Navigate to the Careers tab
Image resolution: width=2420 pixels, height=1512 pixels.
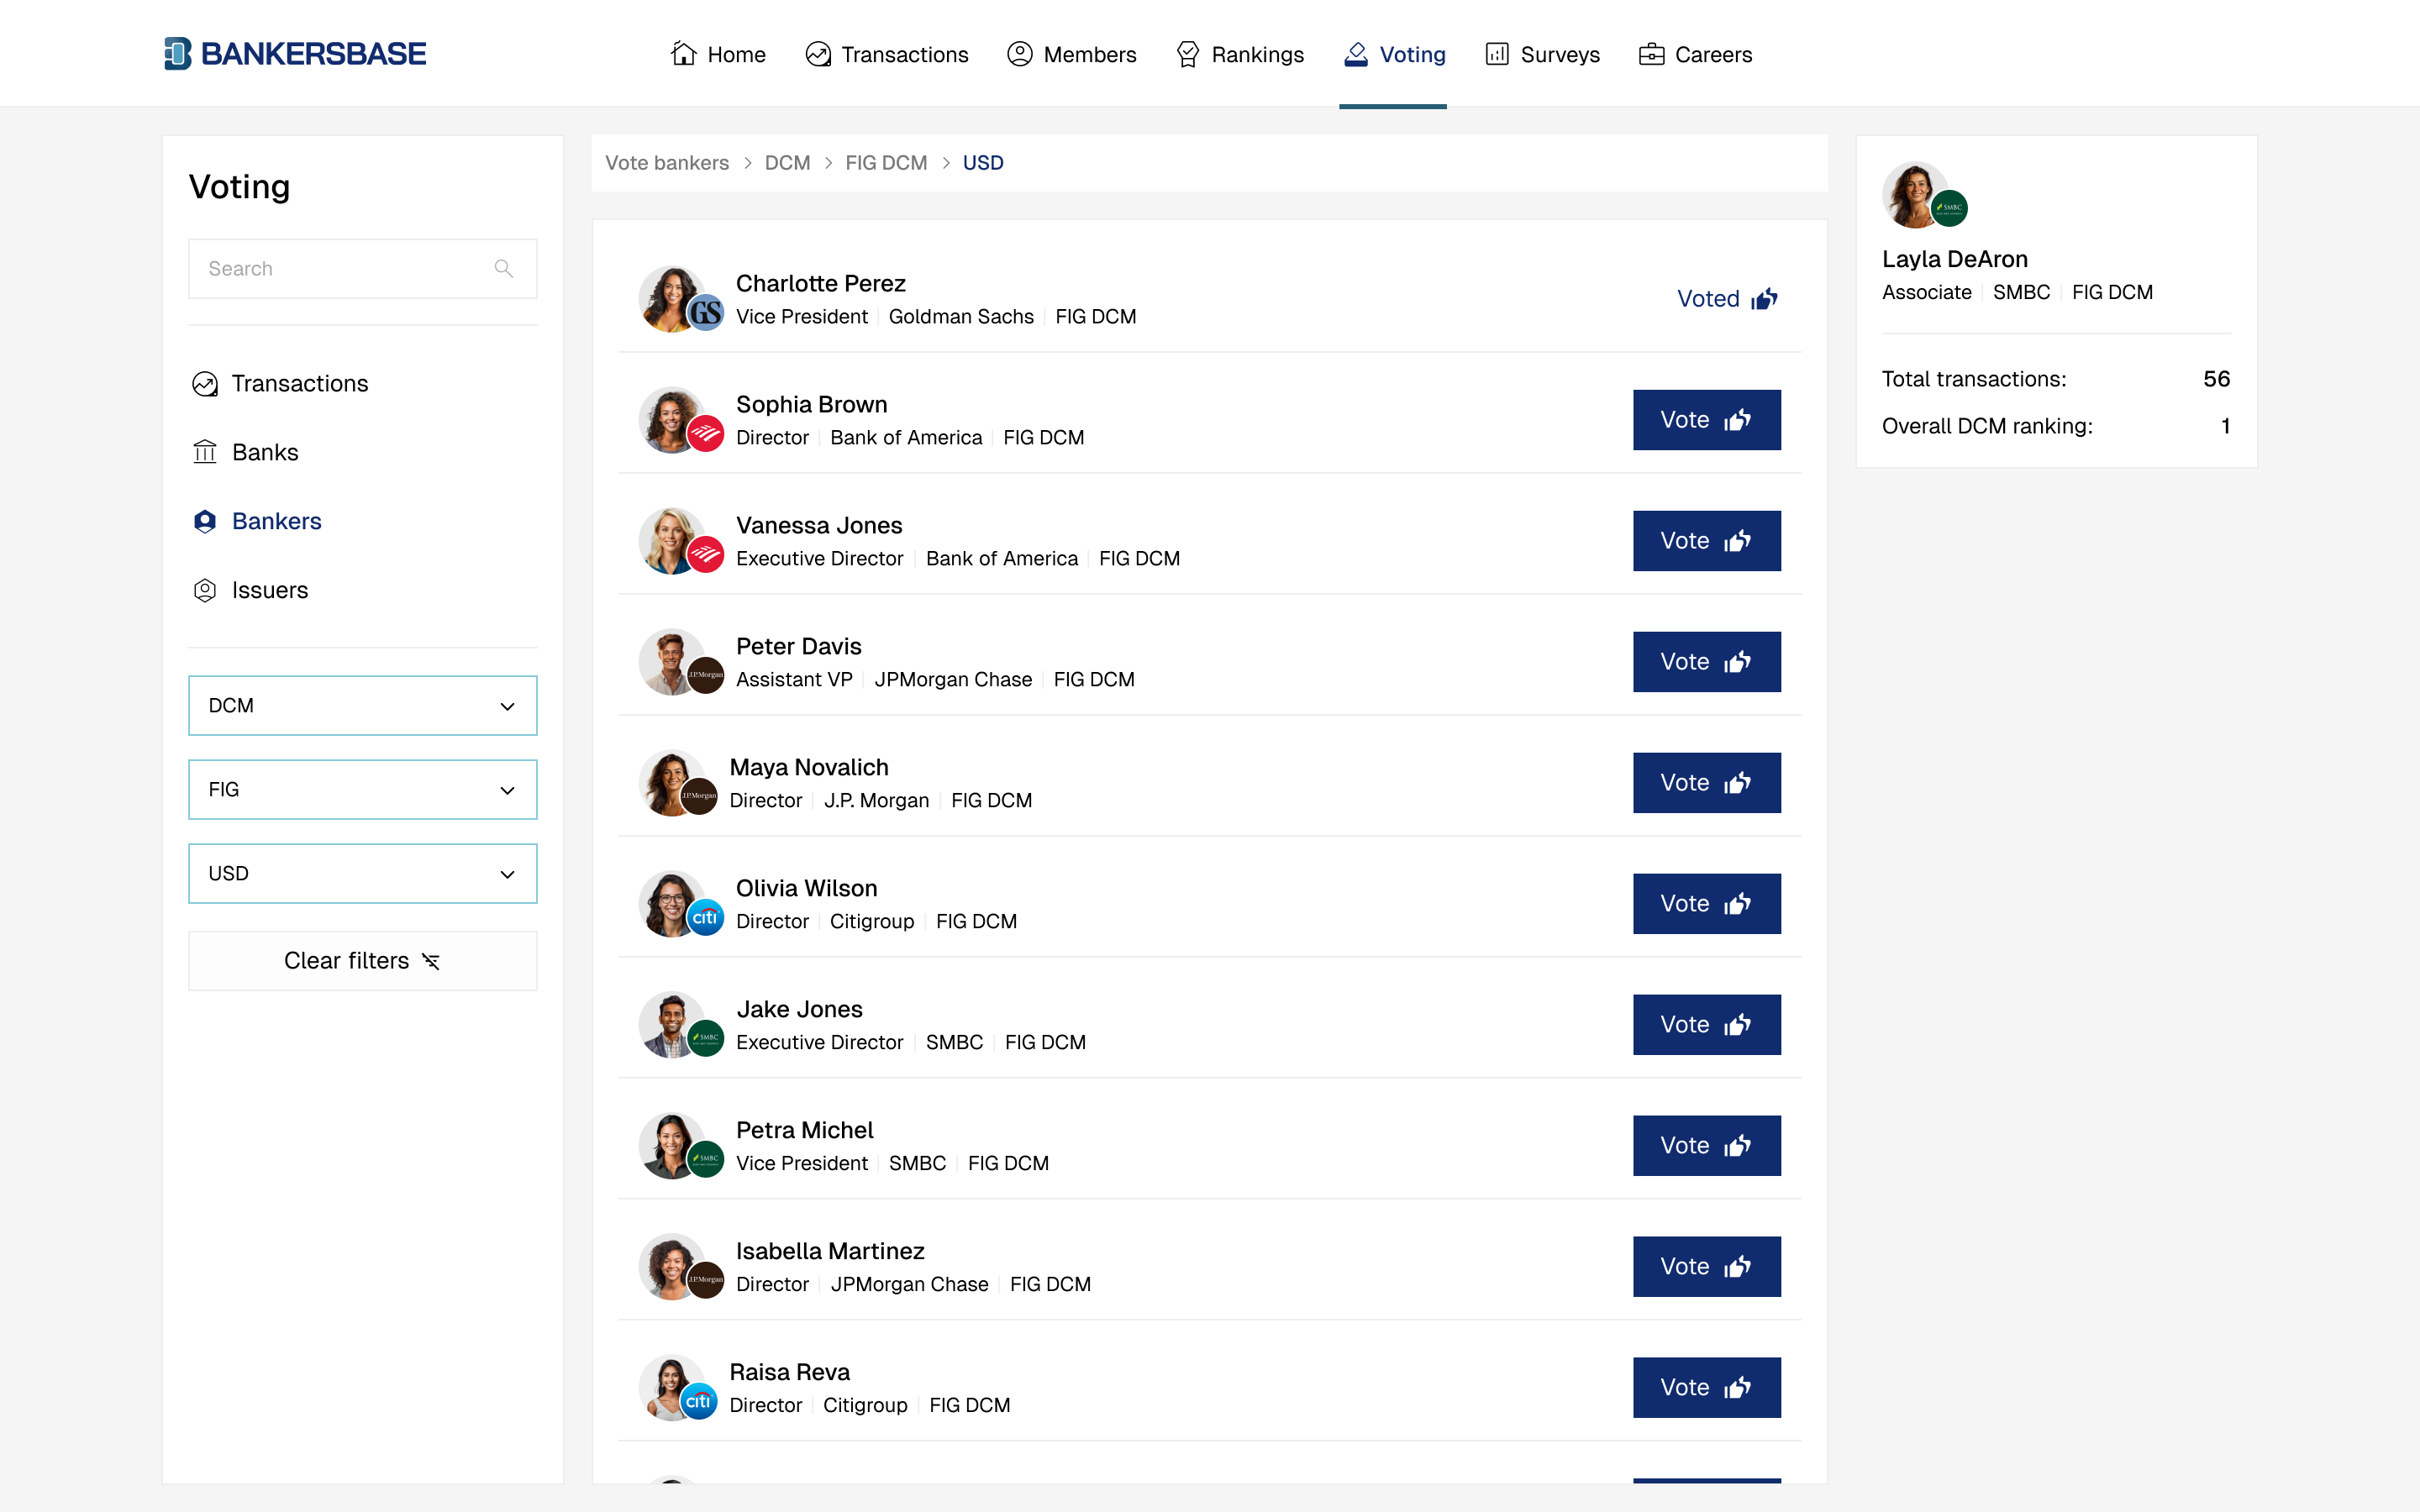[x=1695, y=54]
